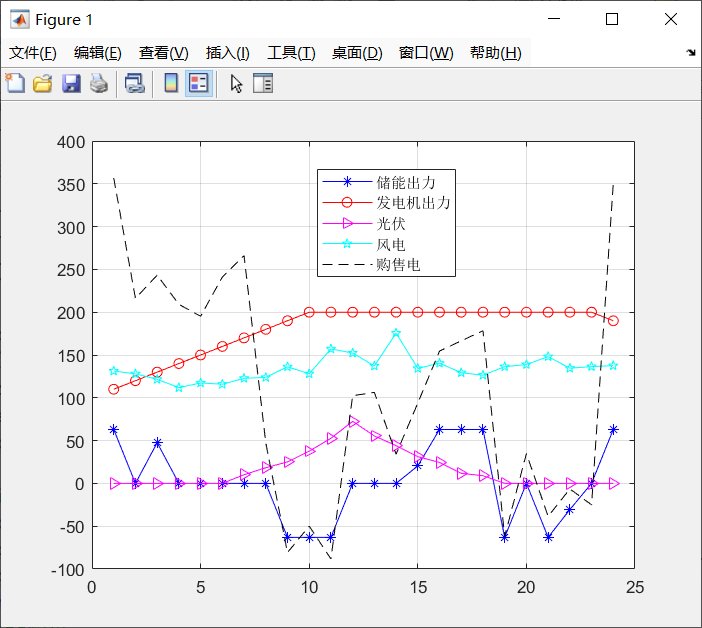
Task: Click the dock figure arrow at menu bar right
Action: [691, 53]
